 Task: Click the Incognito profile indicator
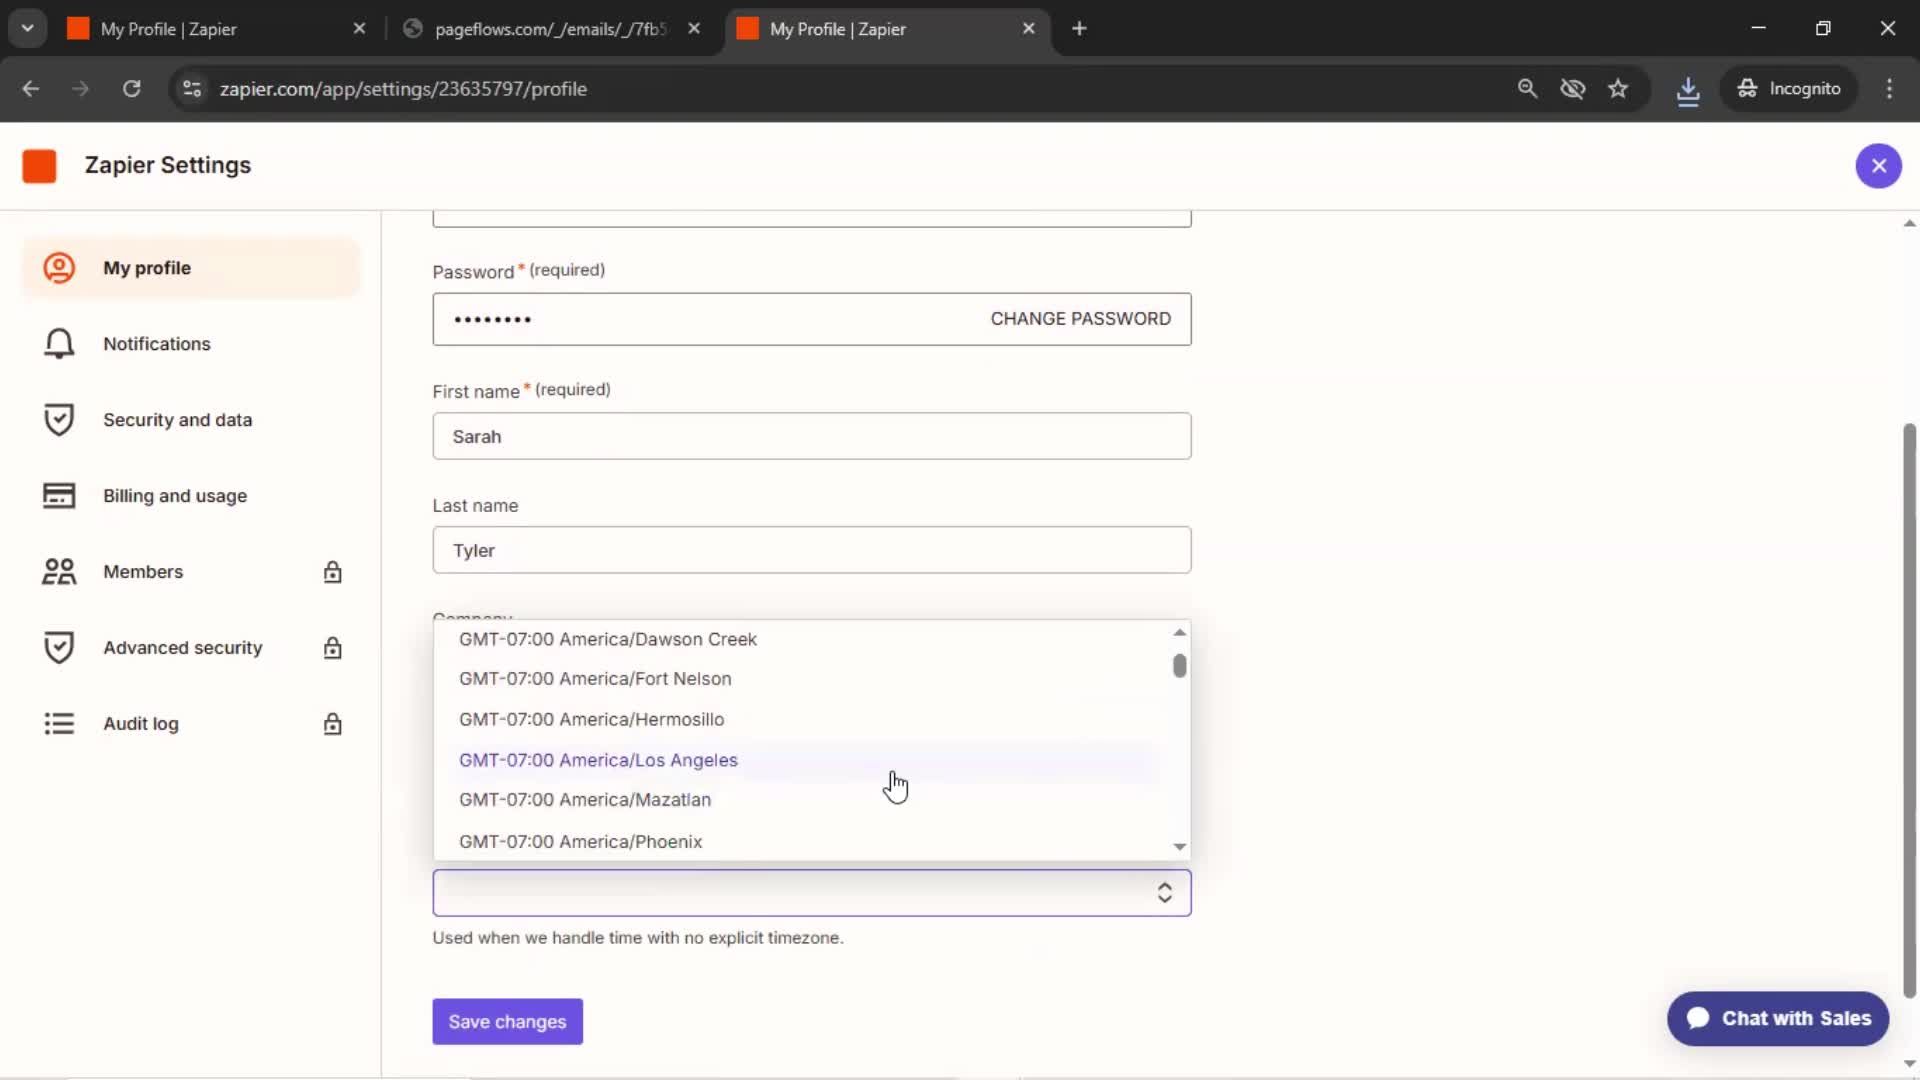click(1789, 89)
